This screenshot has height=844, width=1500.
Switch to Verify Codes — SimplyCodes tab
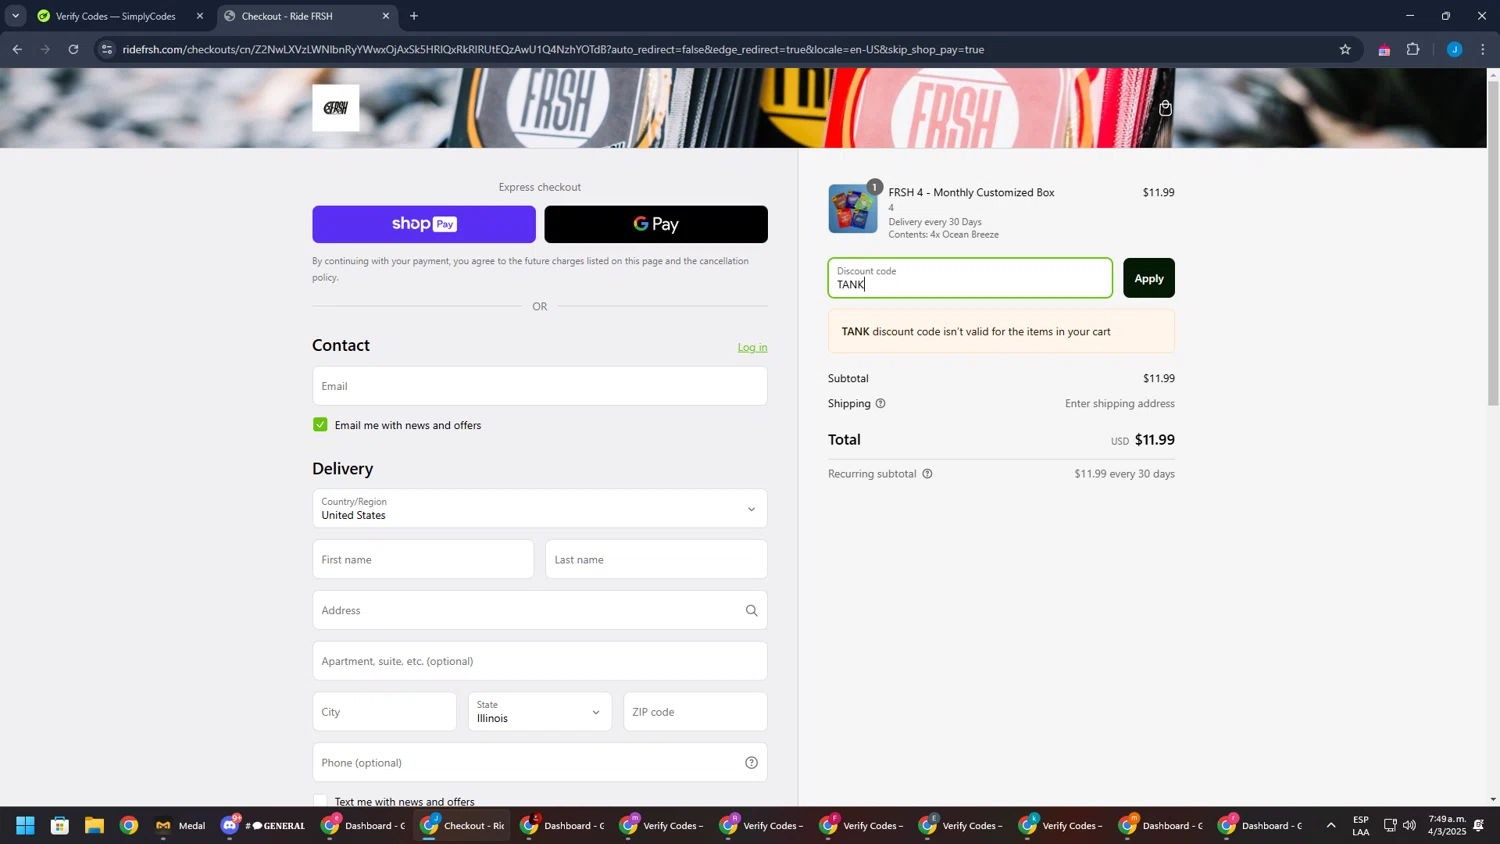(120, 16)
